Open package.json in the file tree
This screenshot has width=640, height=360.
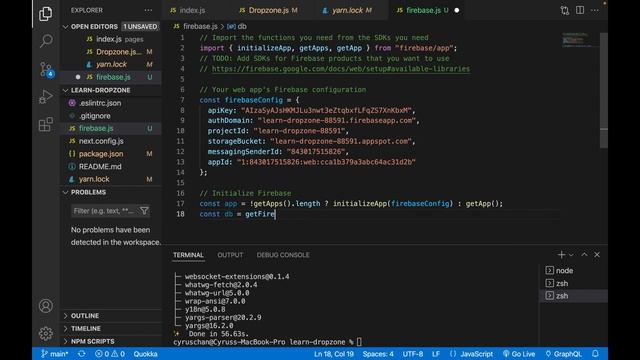click(x=111, y=154)
